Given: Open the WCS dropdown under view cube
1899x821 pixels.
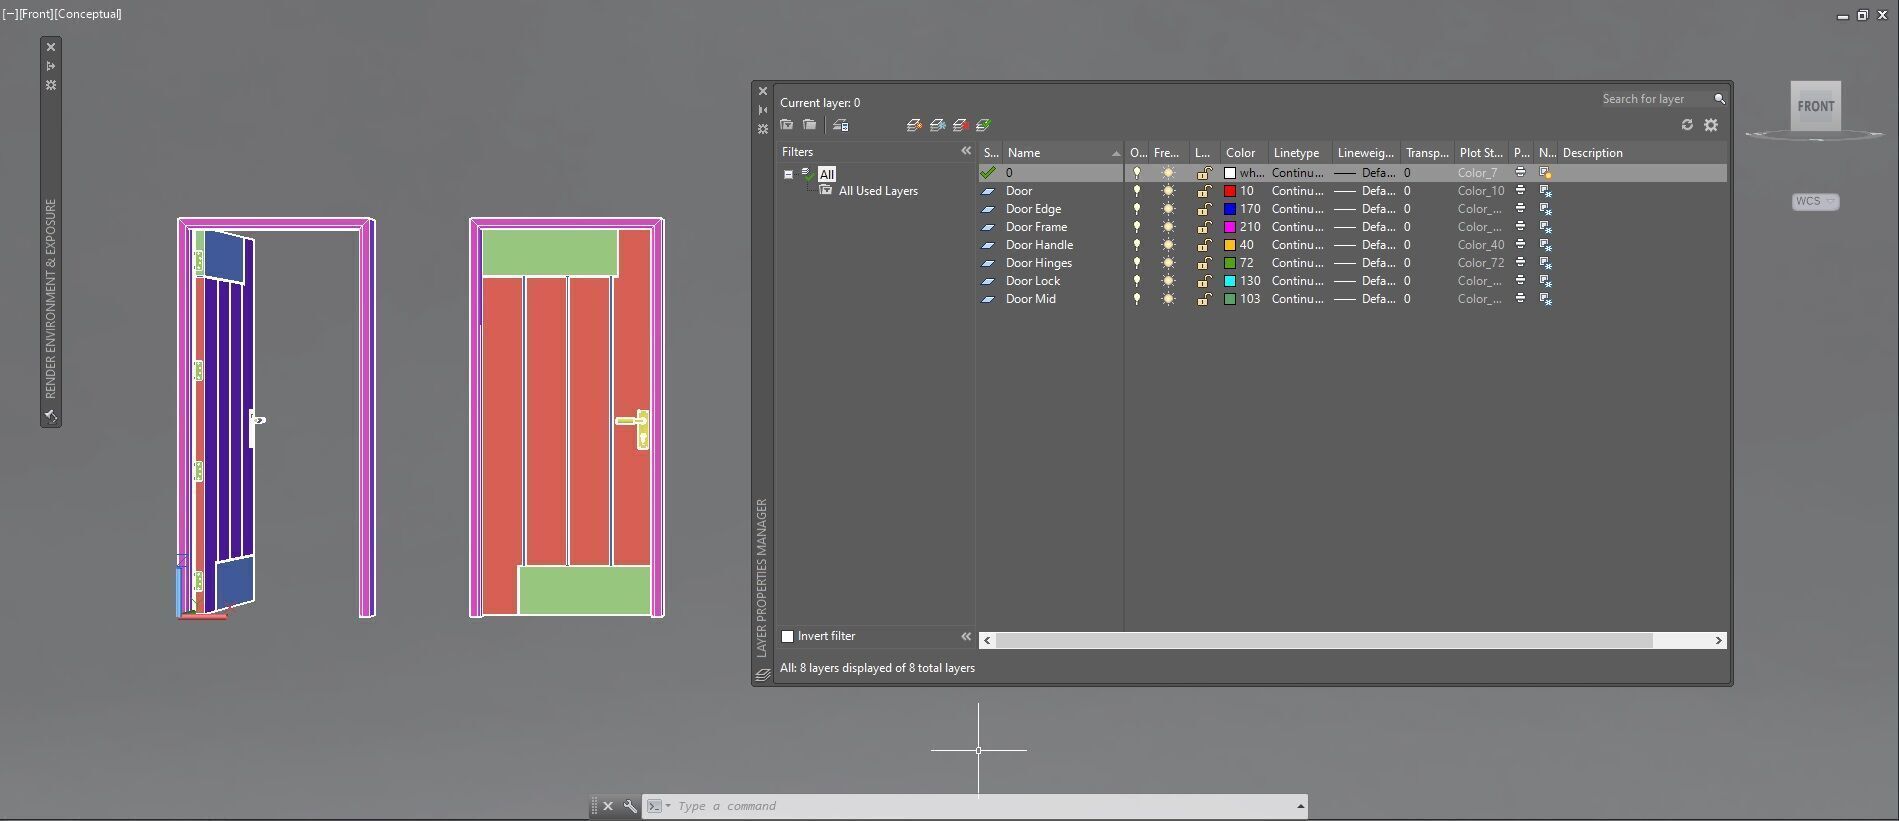Looking at the screenshot, I should (x=1815, y=201).
